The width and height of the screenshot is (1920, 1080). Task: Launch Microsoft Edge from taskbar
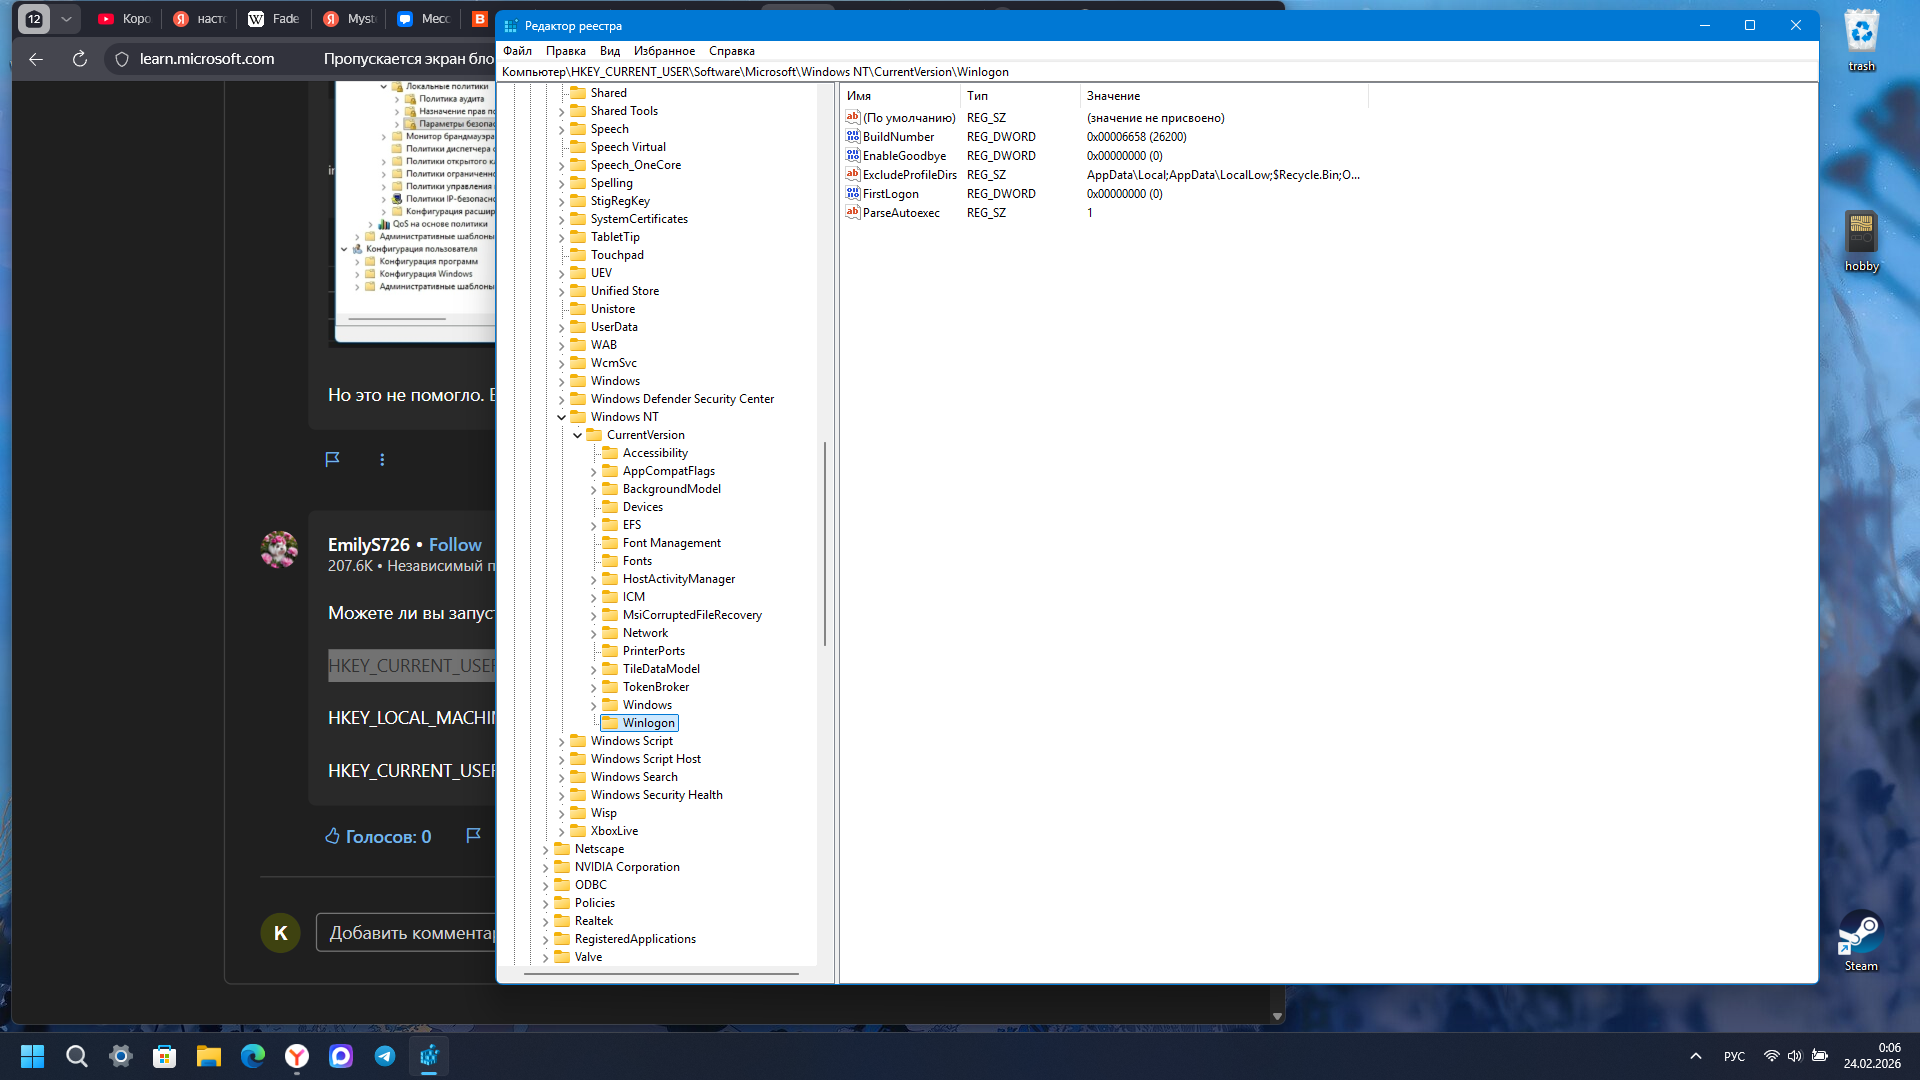pos(253,1056)
